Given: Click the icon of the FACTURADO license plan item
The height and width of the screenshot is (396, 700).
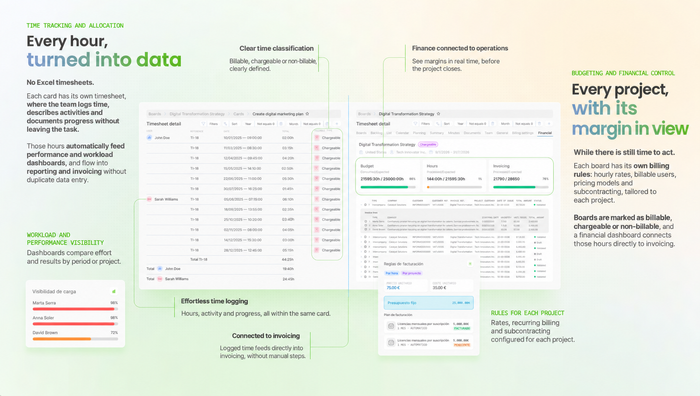Looking at the screenshot, I should point(391,326).
